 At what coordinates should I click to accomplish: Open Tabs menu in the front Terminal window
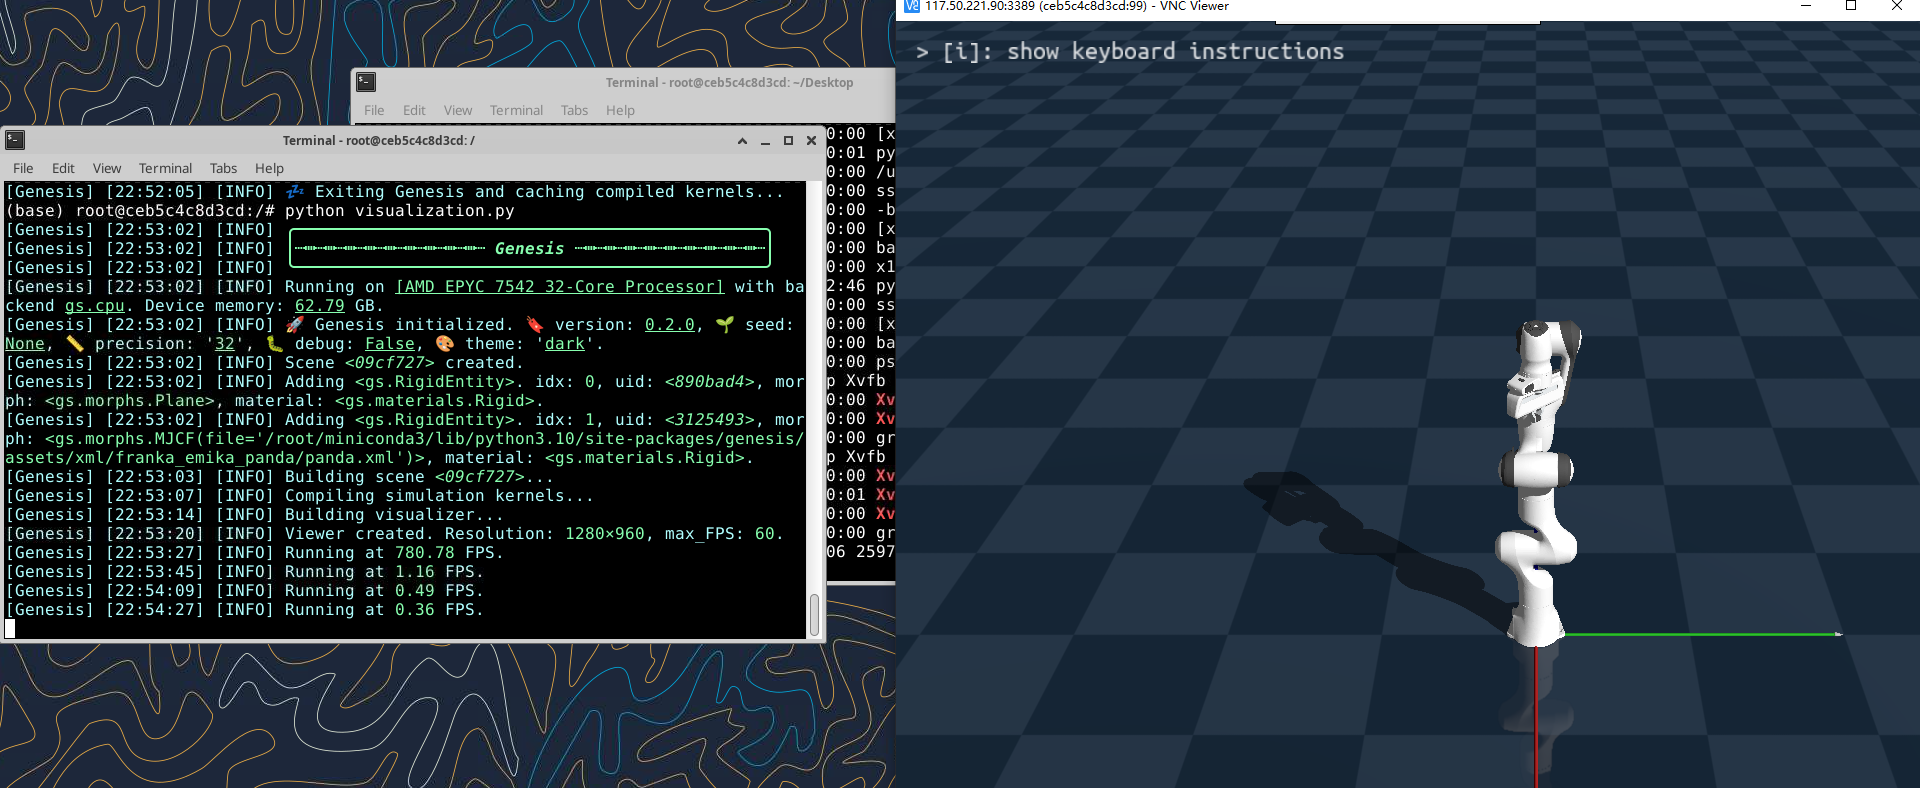pos(223,168)
